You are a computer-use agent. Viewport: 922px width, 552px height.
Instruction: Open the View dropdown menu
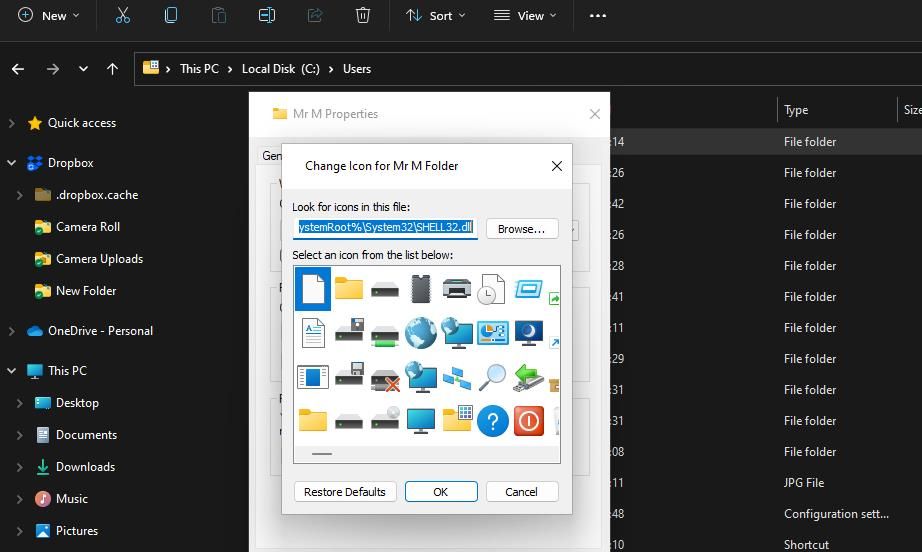[x=525, y=15]
